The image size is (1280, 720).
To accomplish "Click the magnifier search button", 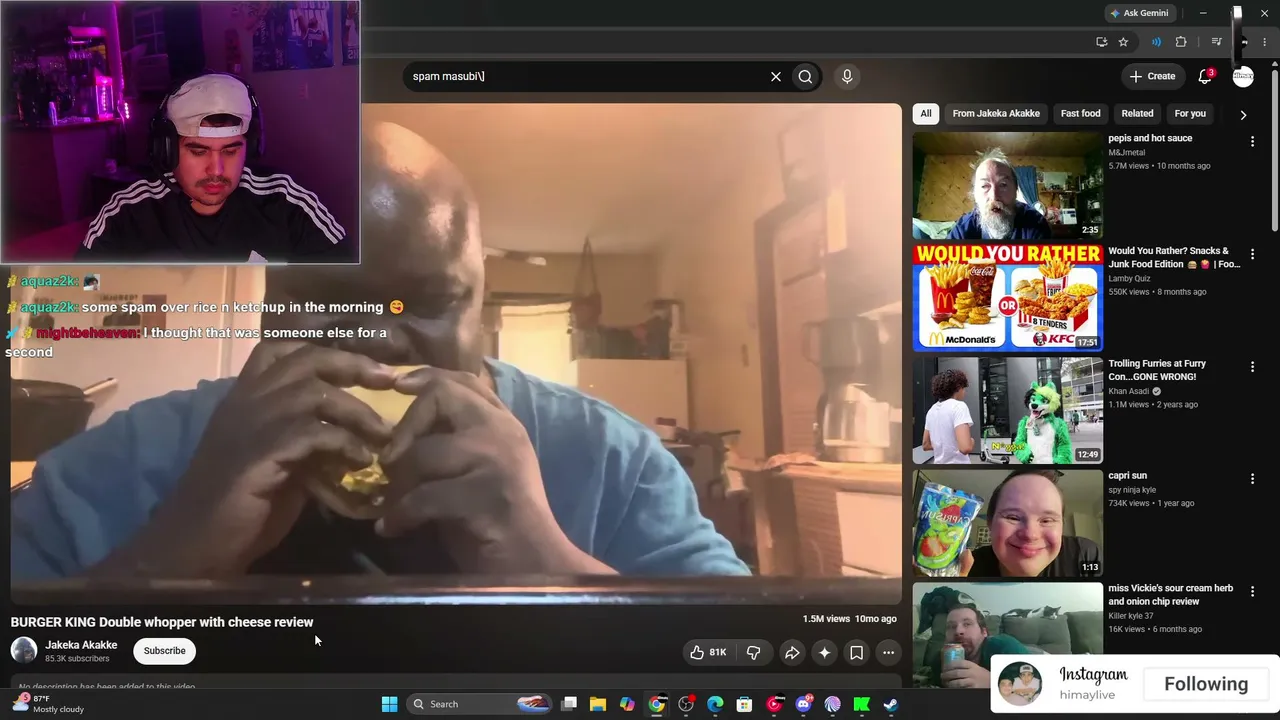I will coord(805,76).
